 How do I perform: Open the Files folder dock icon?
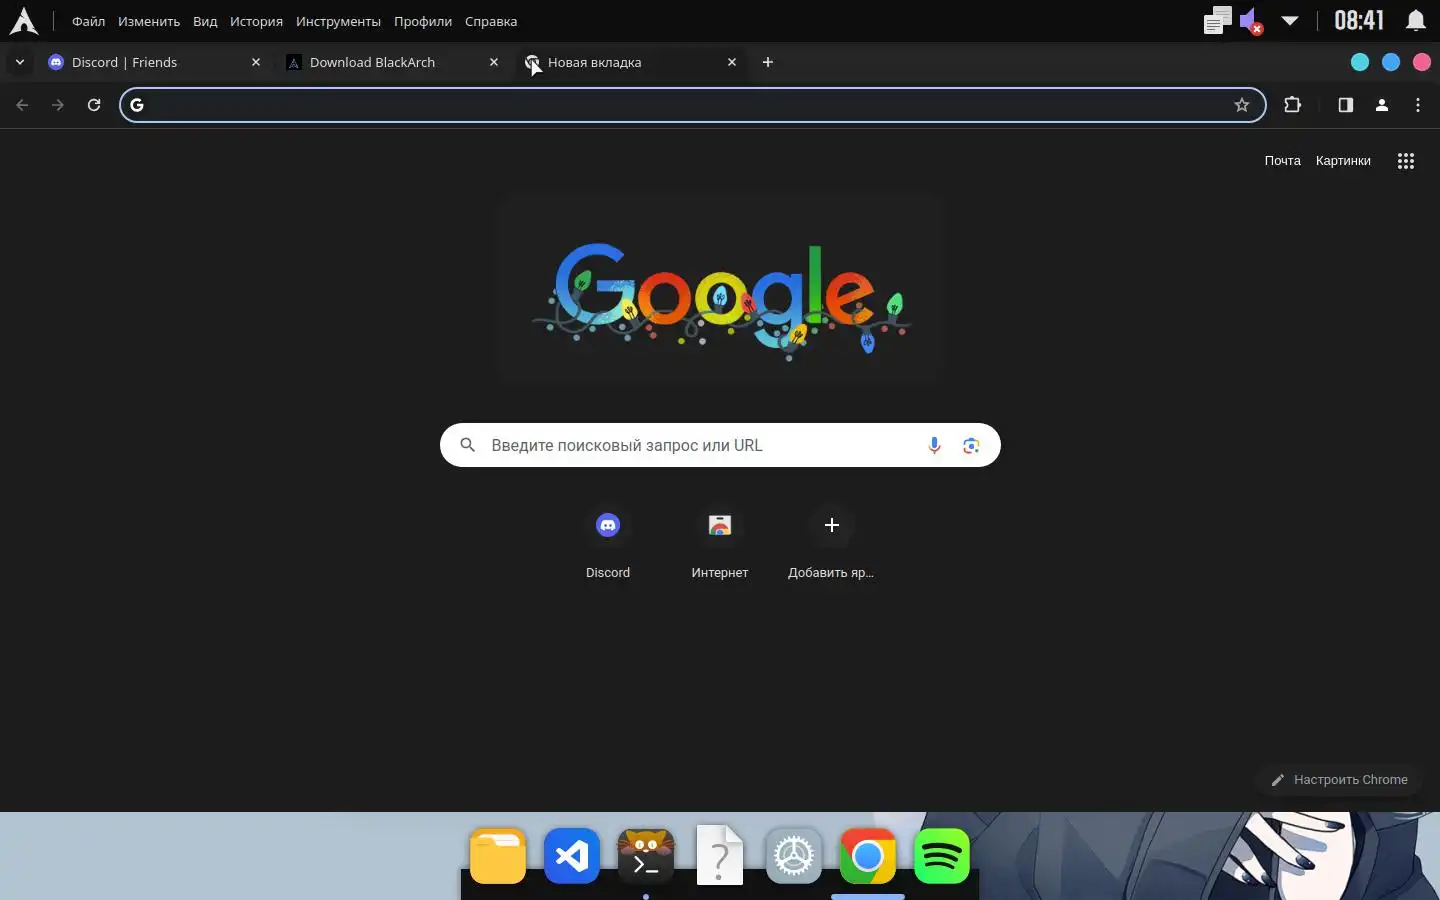[498, 857]
